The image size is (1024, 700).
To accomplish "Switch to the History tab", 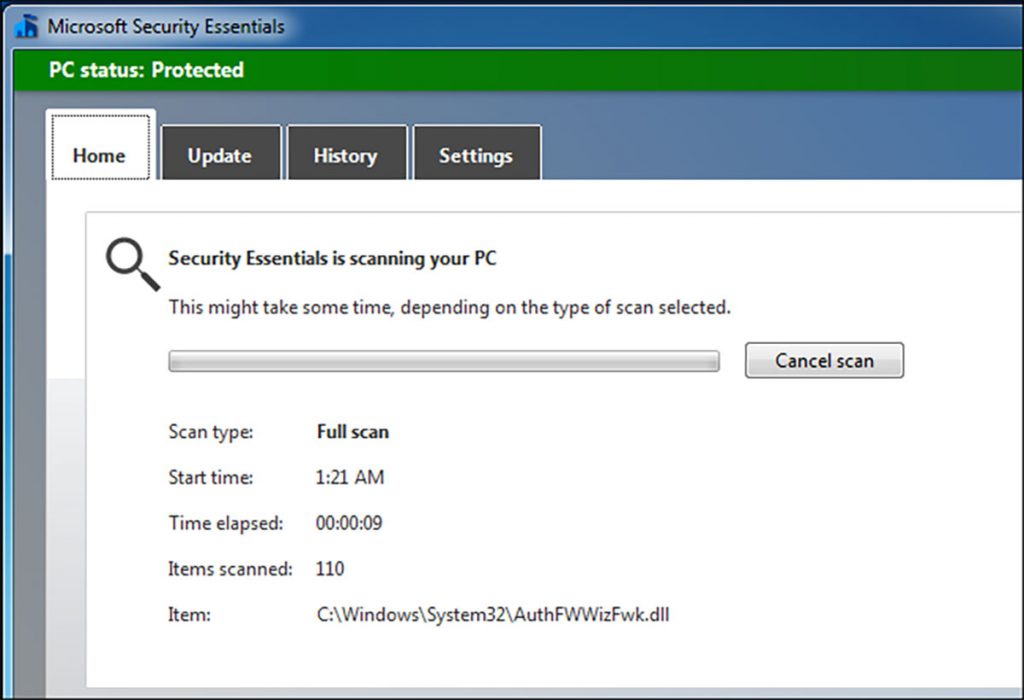I will tap(347, 155).
